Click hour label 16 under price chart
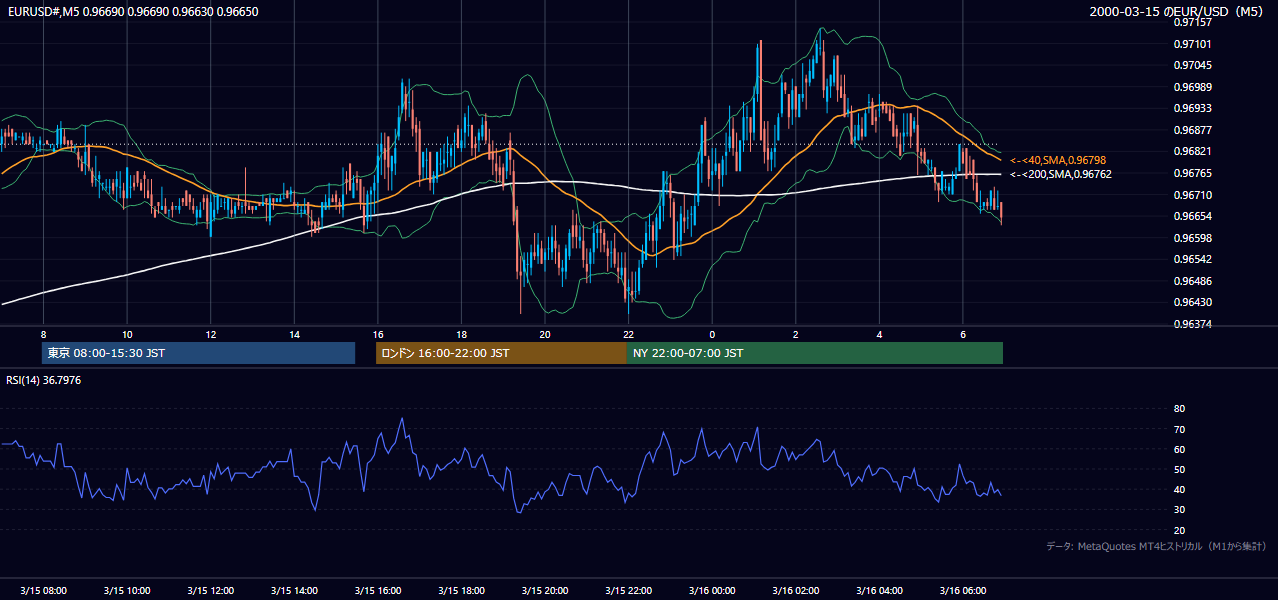 coord(377,334)
